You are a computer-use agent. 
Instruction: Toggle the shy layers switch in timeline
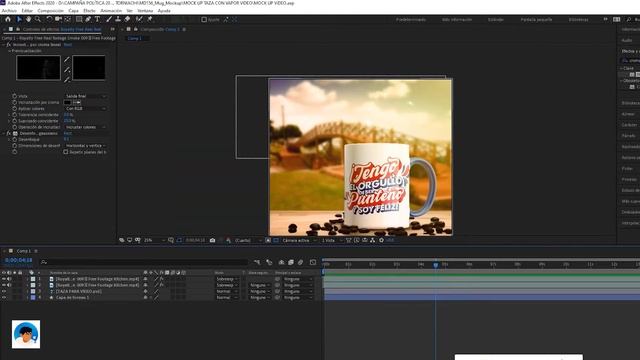click(x=281, y=262)
